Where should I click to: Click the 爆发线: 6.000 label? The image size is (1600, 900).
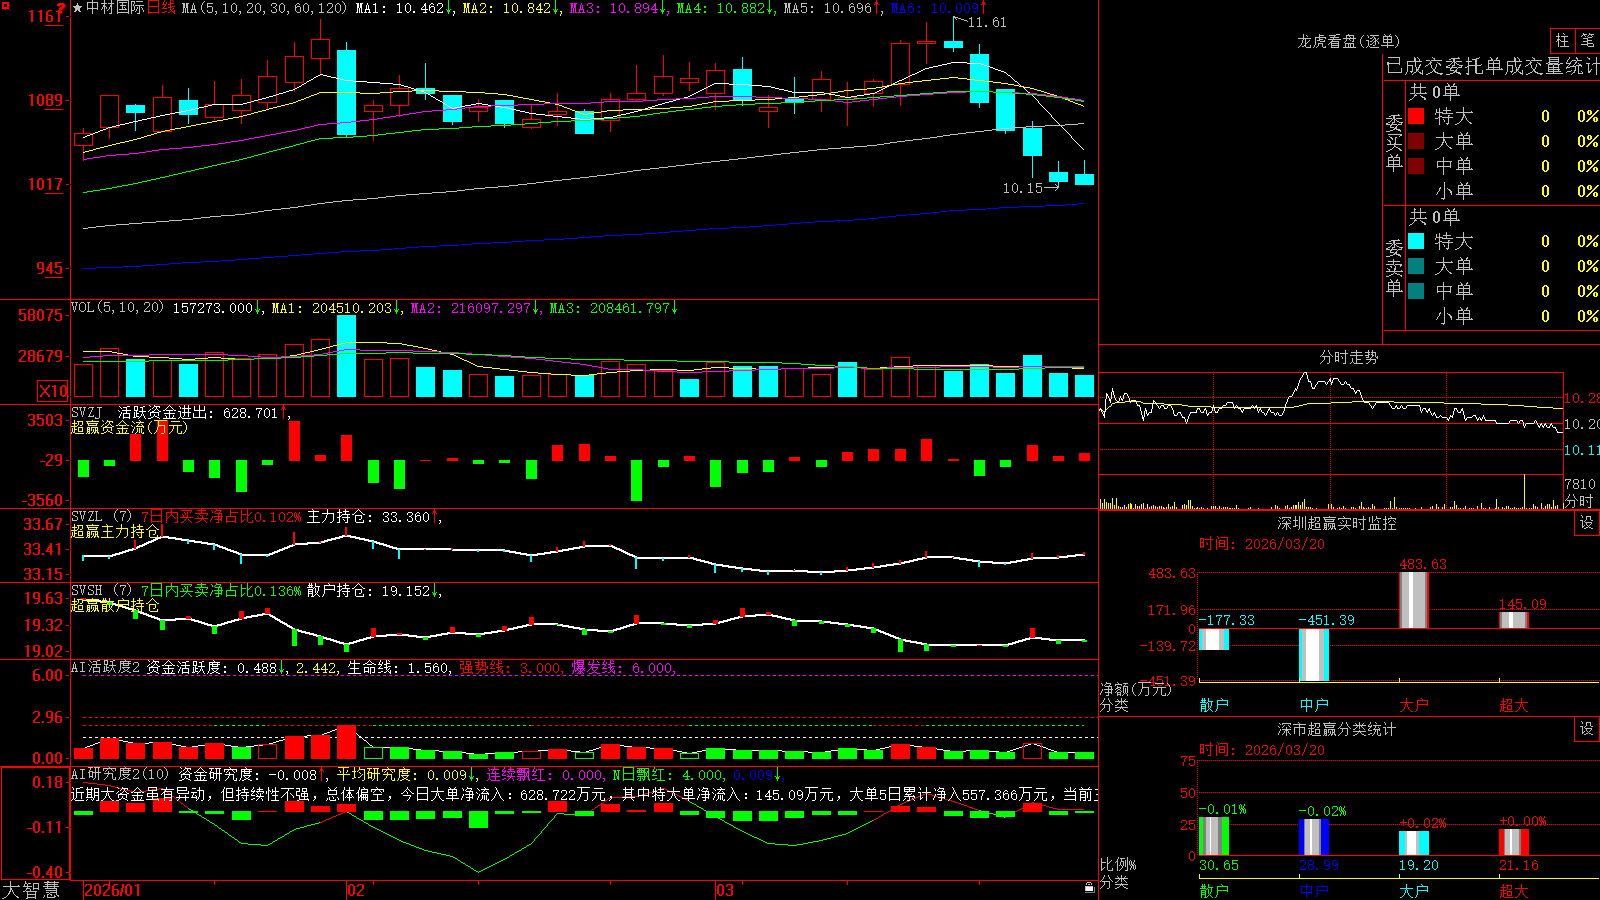pos(623,667)
